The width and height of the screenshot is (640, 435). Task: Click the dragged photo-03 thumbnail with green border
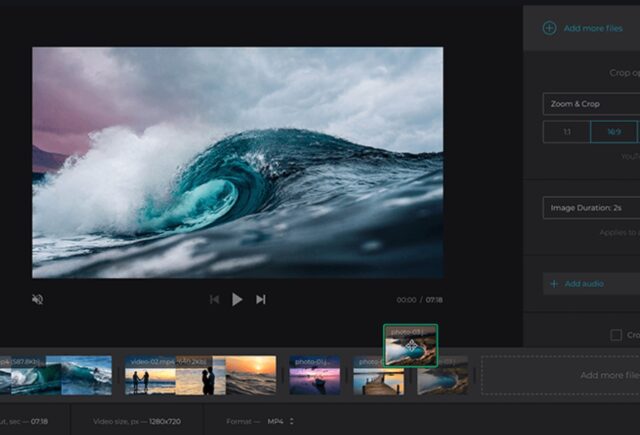411,345
